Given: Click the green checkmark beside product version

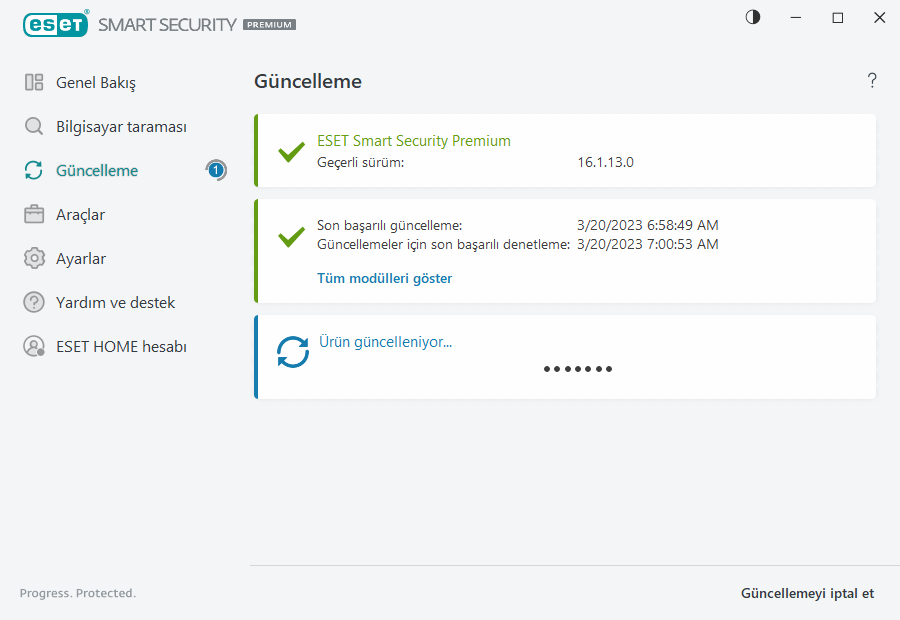Looking at the screenshot, I should pyautogui.click(x=291, y=152).
